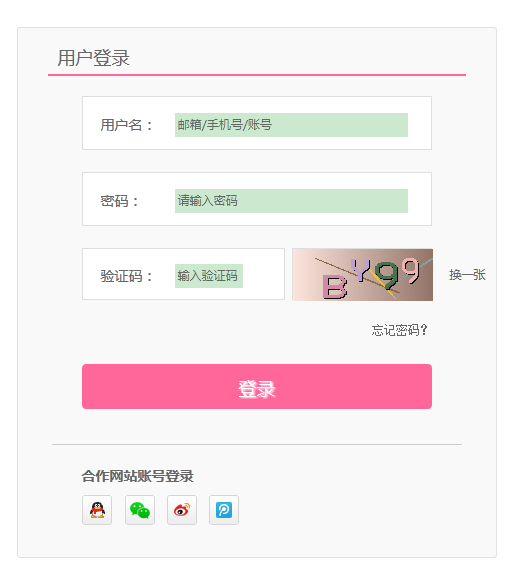Click the pink letter B in the captcha
Viewport: 512px width, 565px height.
[x=335, y=287]
